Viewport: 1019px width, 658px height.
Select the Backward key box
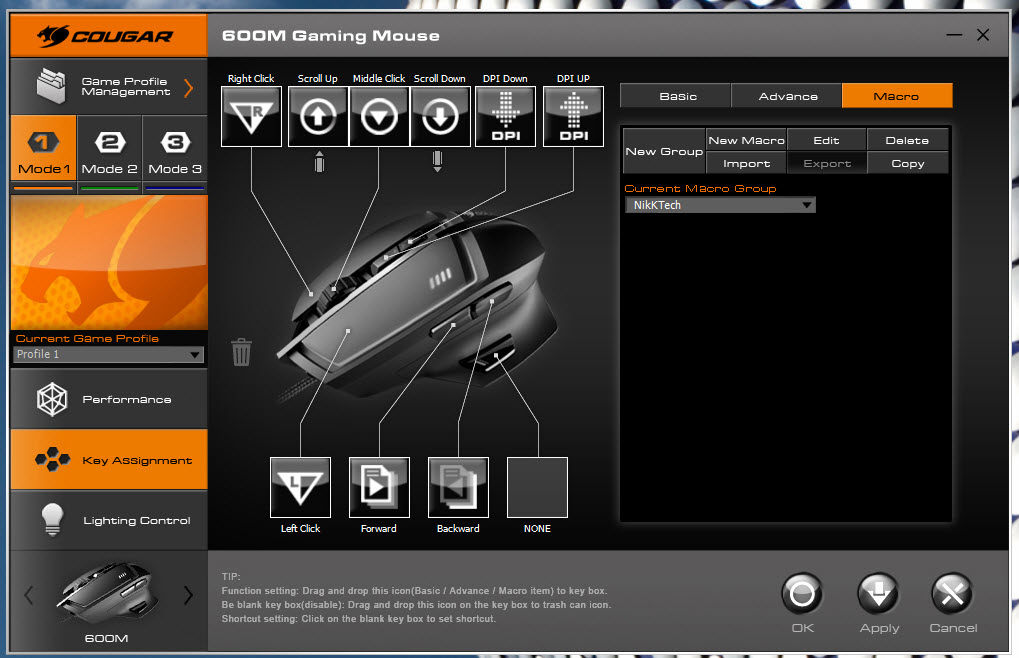tap(458, 487)
